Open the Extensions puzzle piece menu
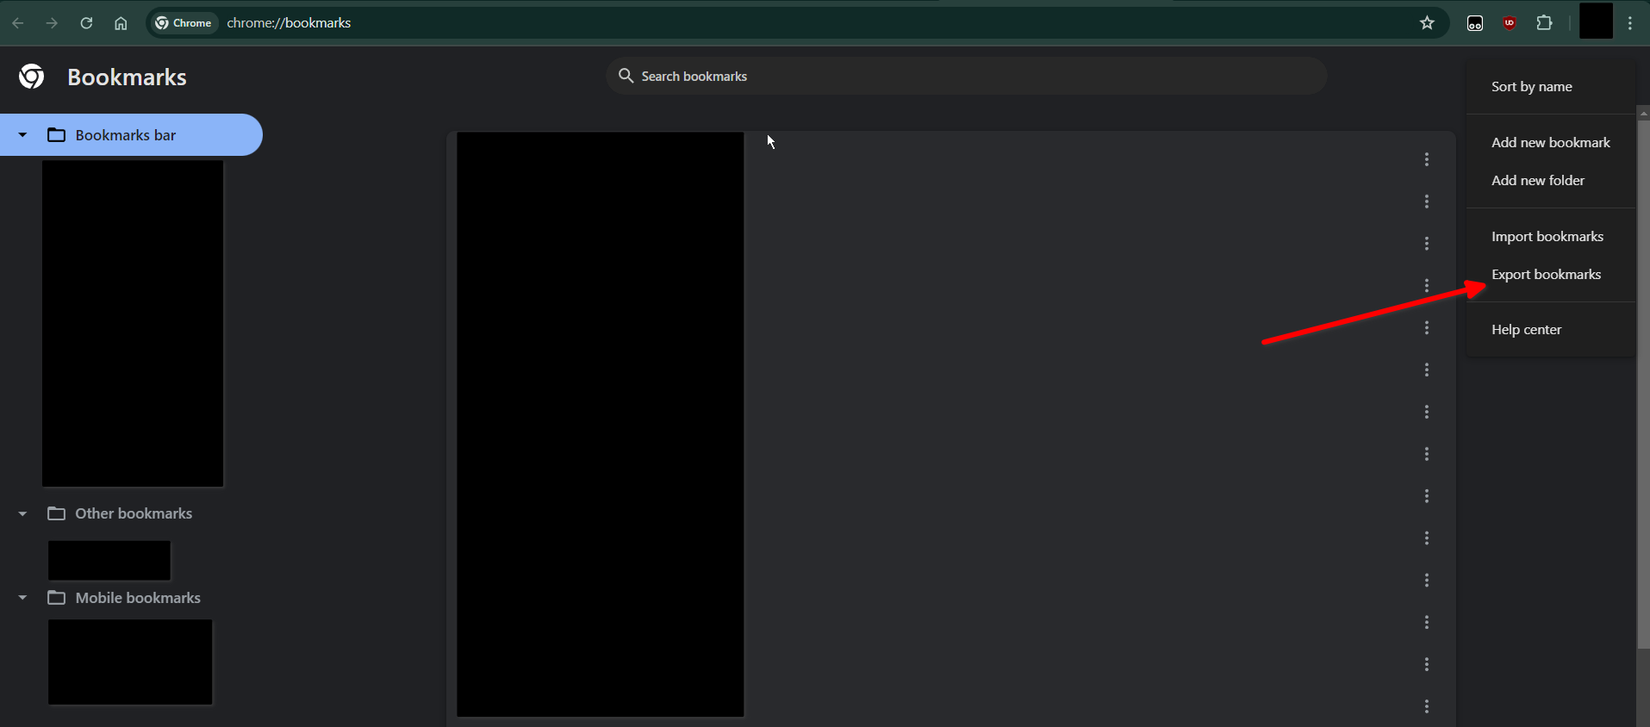1650x727 pixels. click(1544, 23)
